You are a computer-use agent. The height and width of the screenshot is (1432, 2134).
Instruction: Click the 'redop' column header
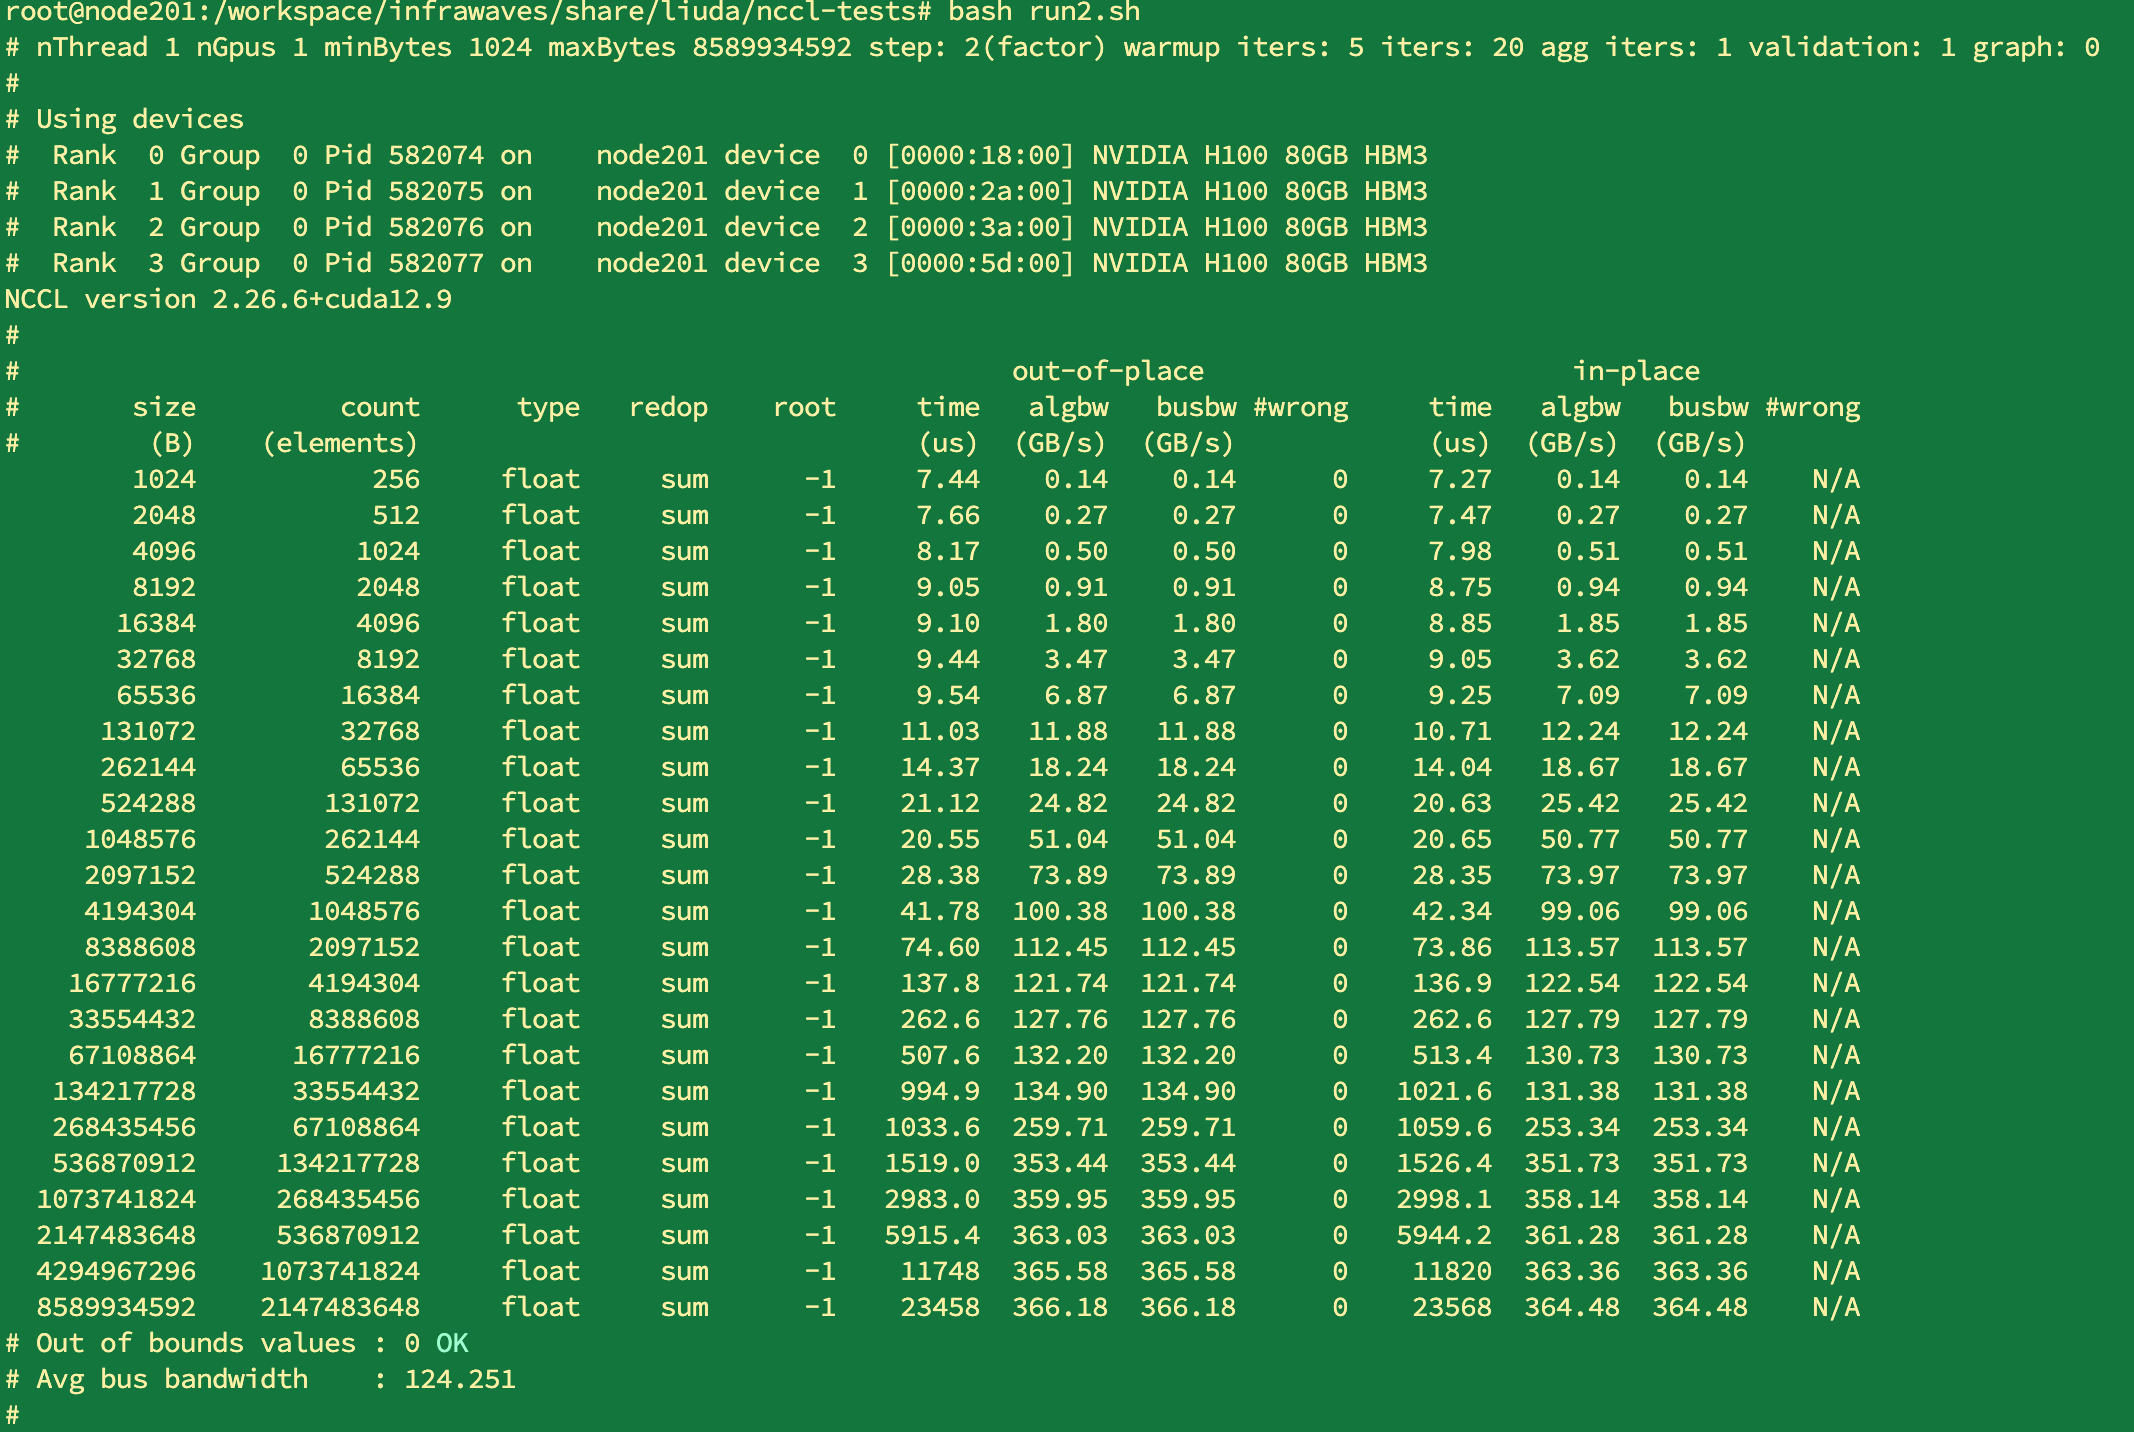pyautogui.click(x=668, y=407)
